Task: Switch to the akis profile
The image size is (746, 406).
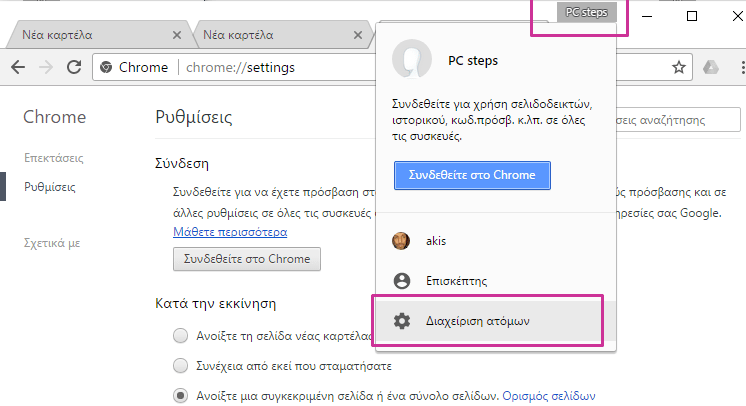Action: click(496, 241)
